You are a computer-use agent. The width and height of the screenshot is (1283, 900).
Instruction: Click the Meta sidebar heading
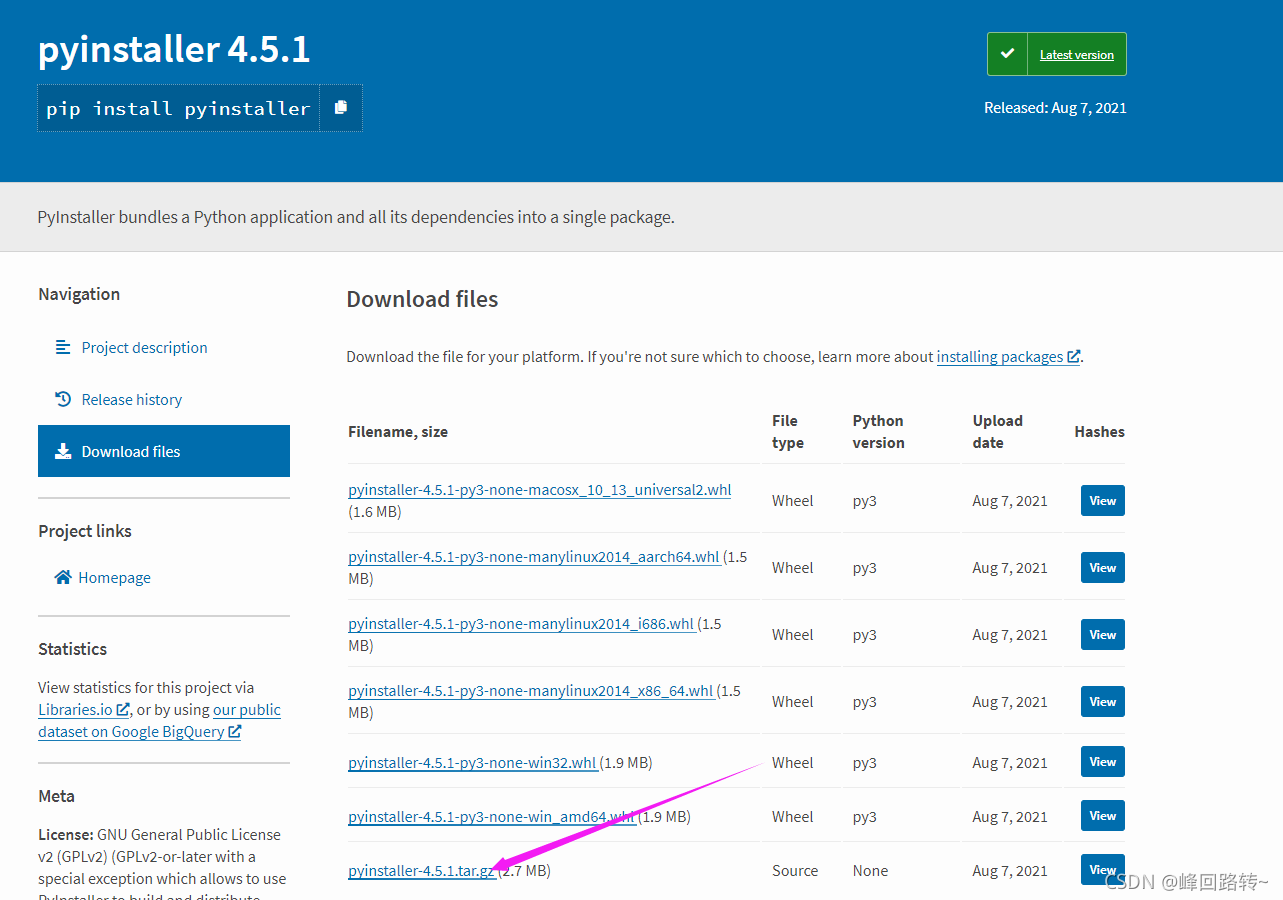coord(56,796)
